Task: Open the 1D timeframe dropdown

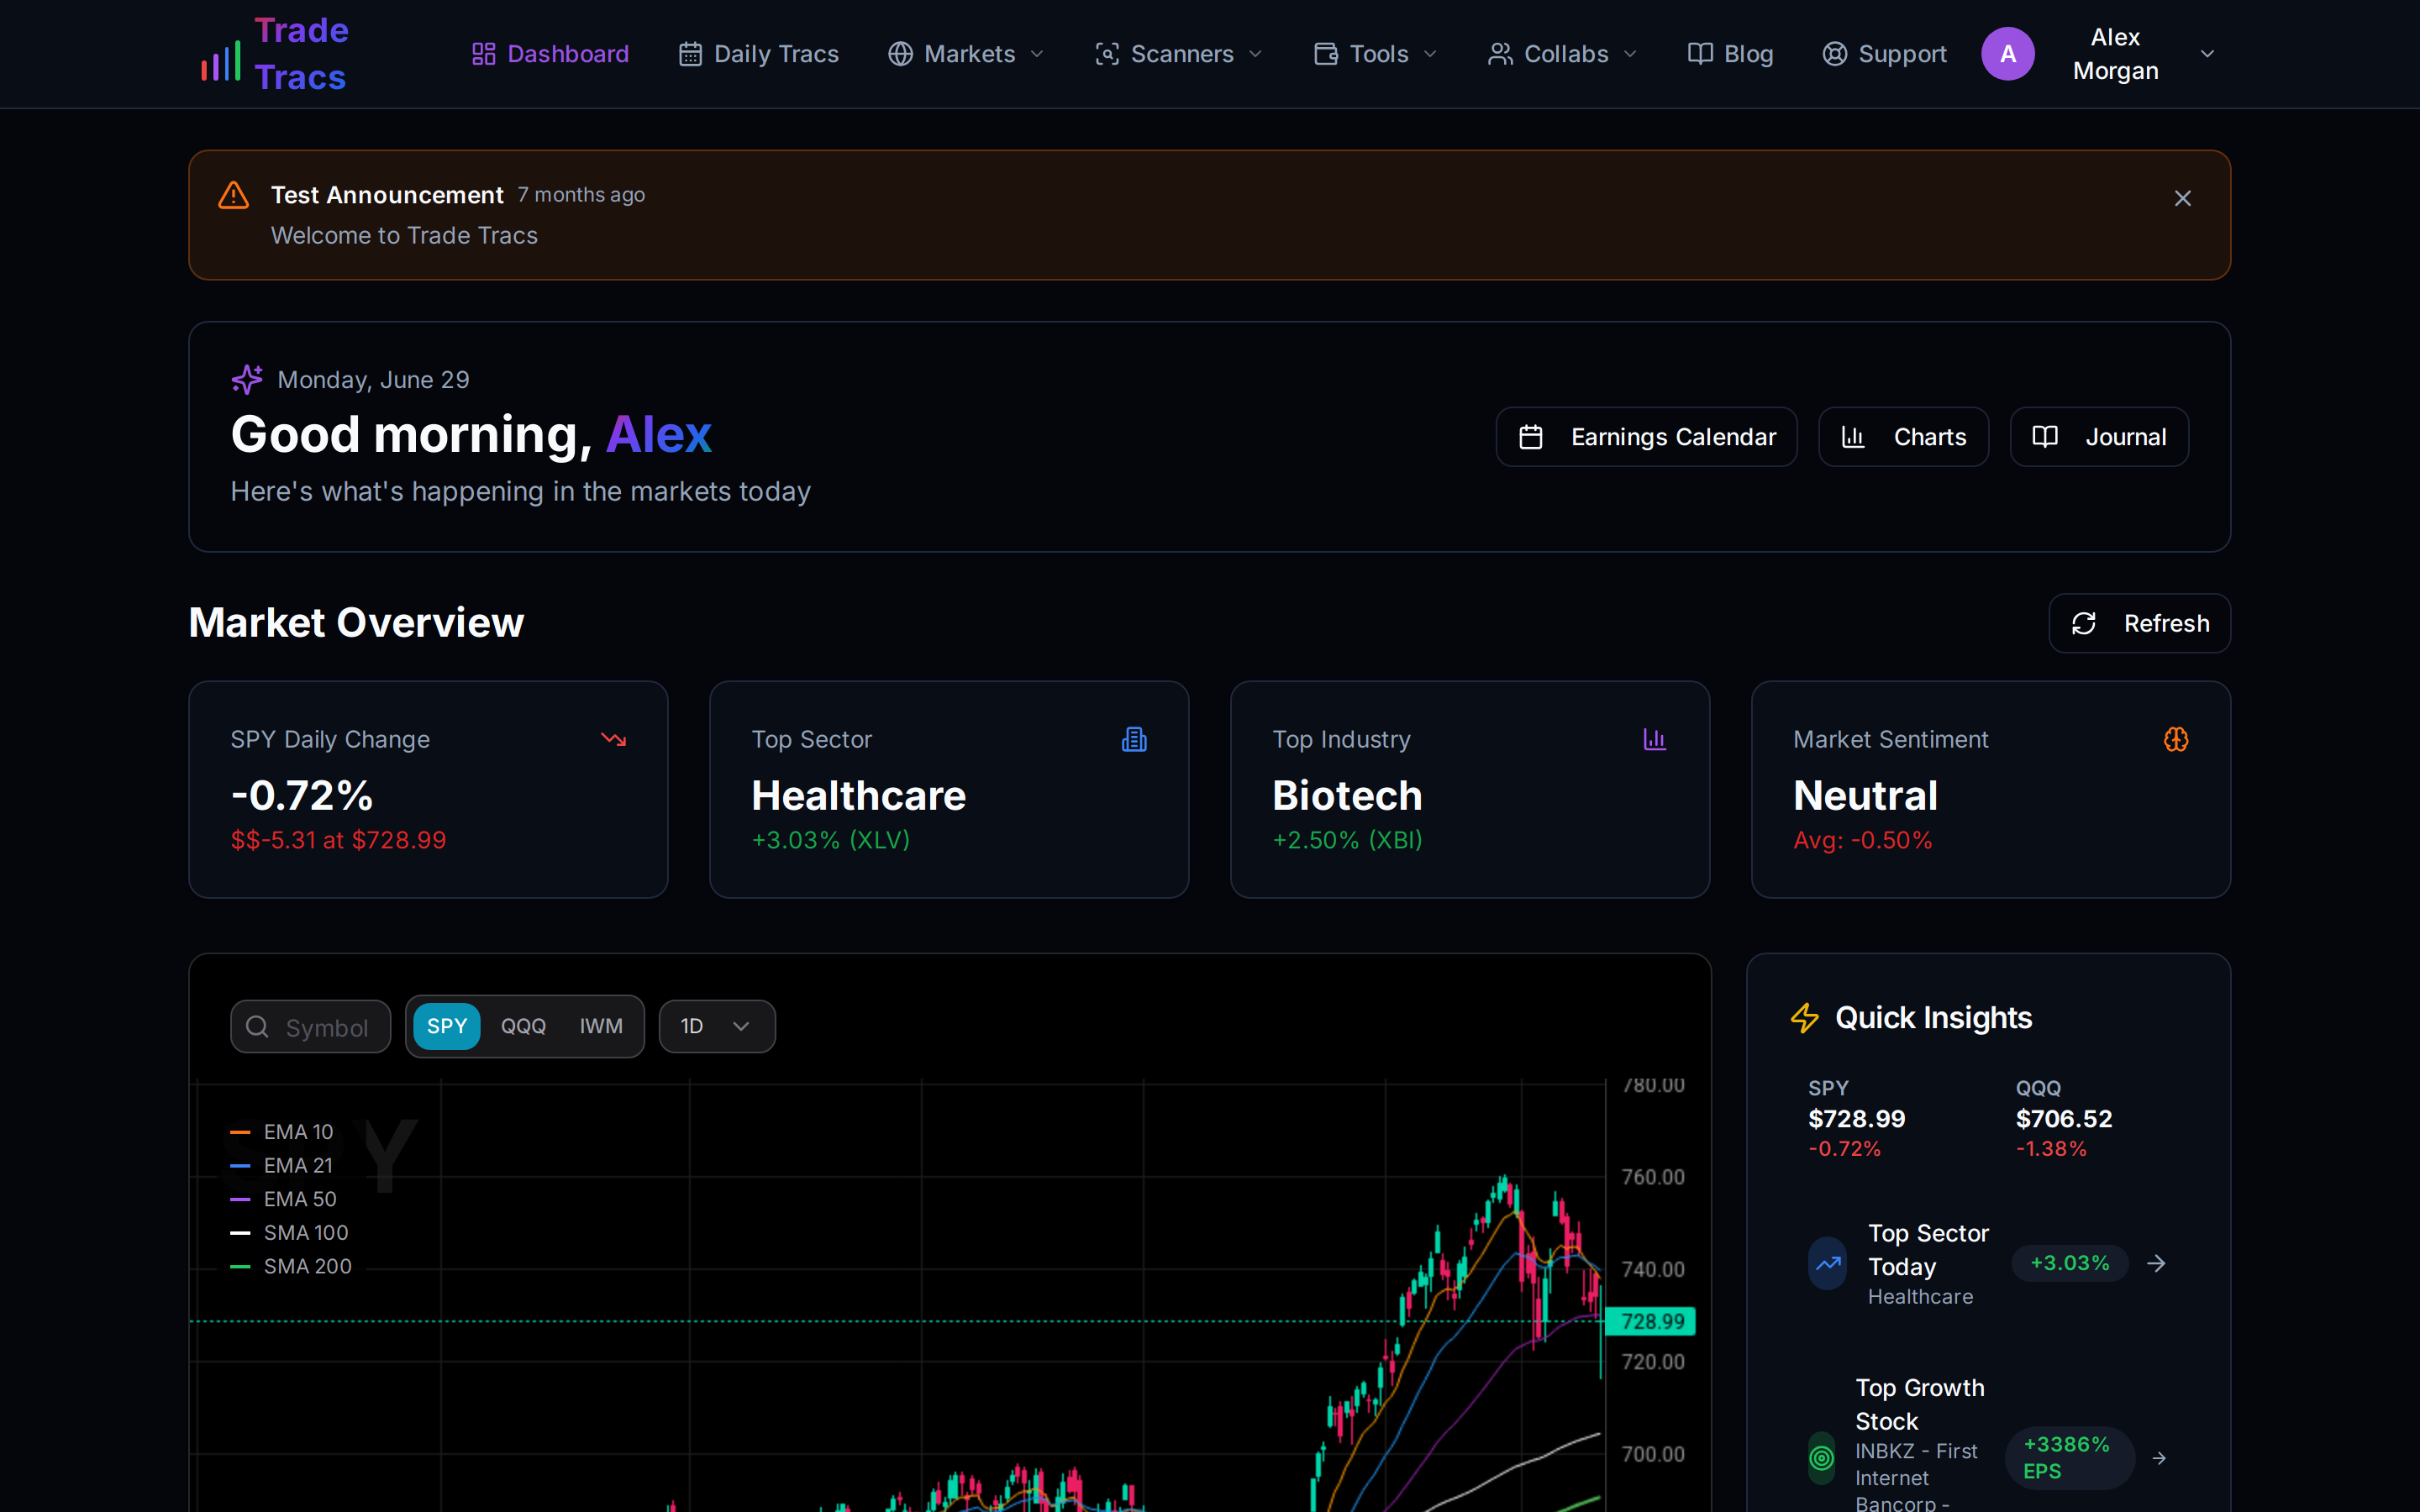Action: coord(717,1026)
